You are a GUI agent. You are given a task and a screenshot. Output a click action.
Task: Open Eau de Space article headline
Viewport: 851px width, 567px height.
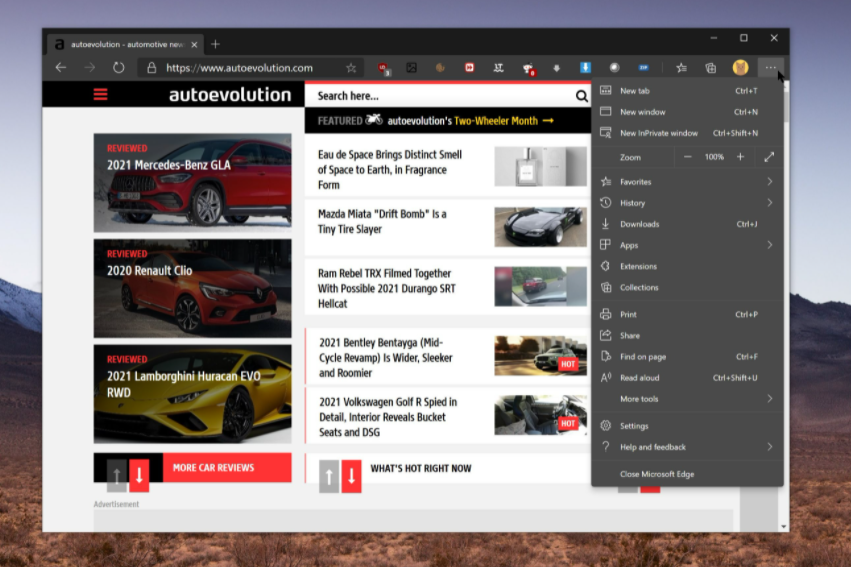click(390, 170)
